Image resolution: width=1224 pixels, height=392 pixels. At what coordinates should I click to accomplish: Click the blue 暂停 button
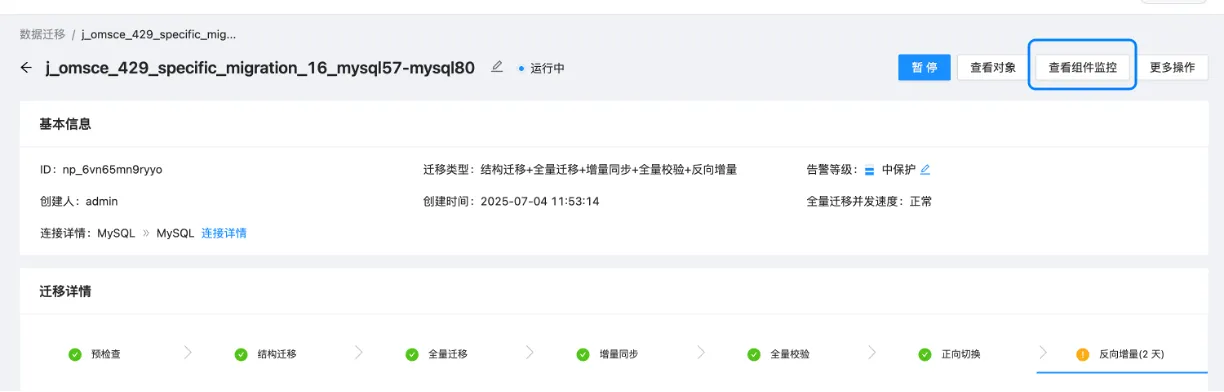[924, 68]
